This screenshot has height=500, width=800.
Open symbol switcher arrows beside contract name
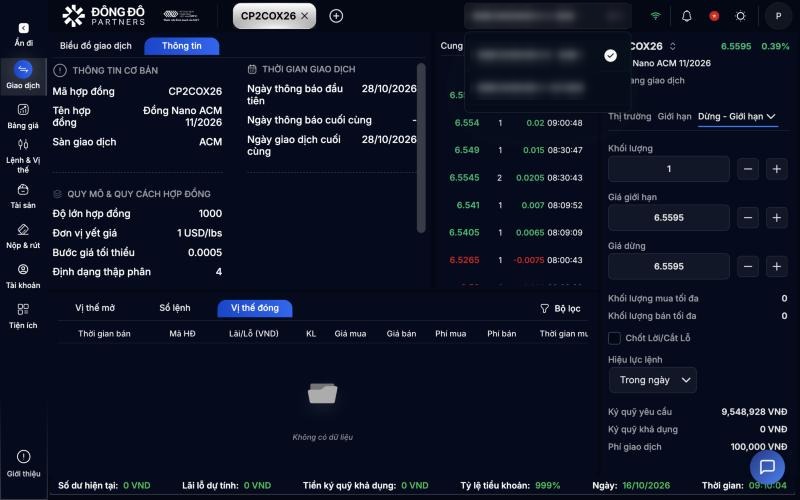(672, 46)
